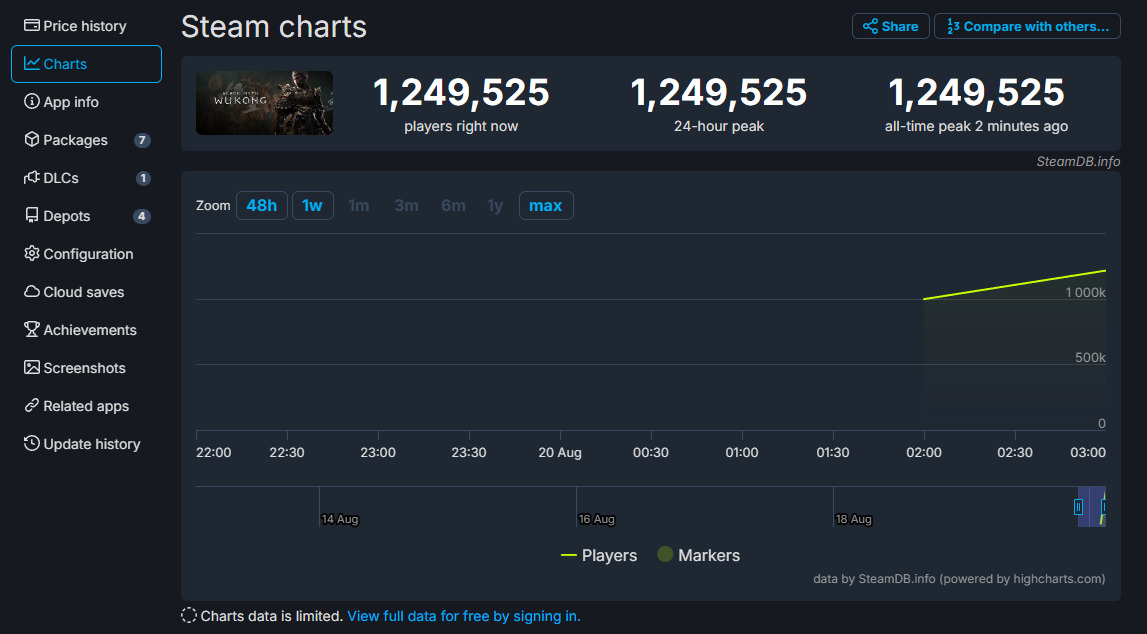
Task: Click the Black Myth Wukong game thumbnail
Action: 264,102
